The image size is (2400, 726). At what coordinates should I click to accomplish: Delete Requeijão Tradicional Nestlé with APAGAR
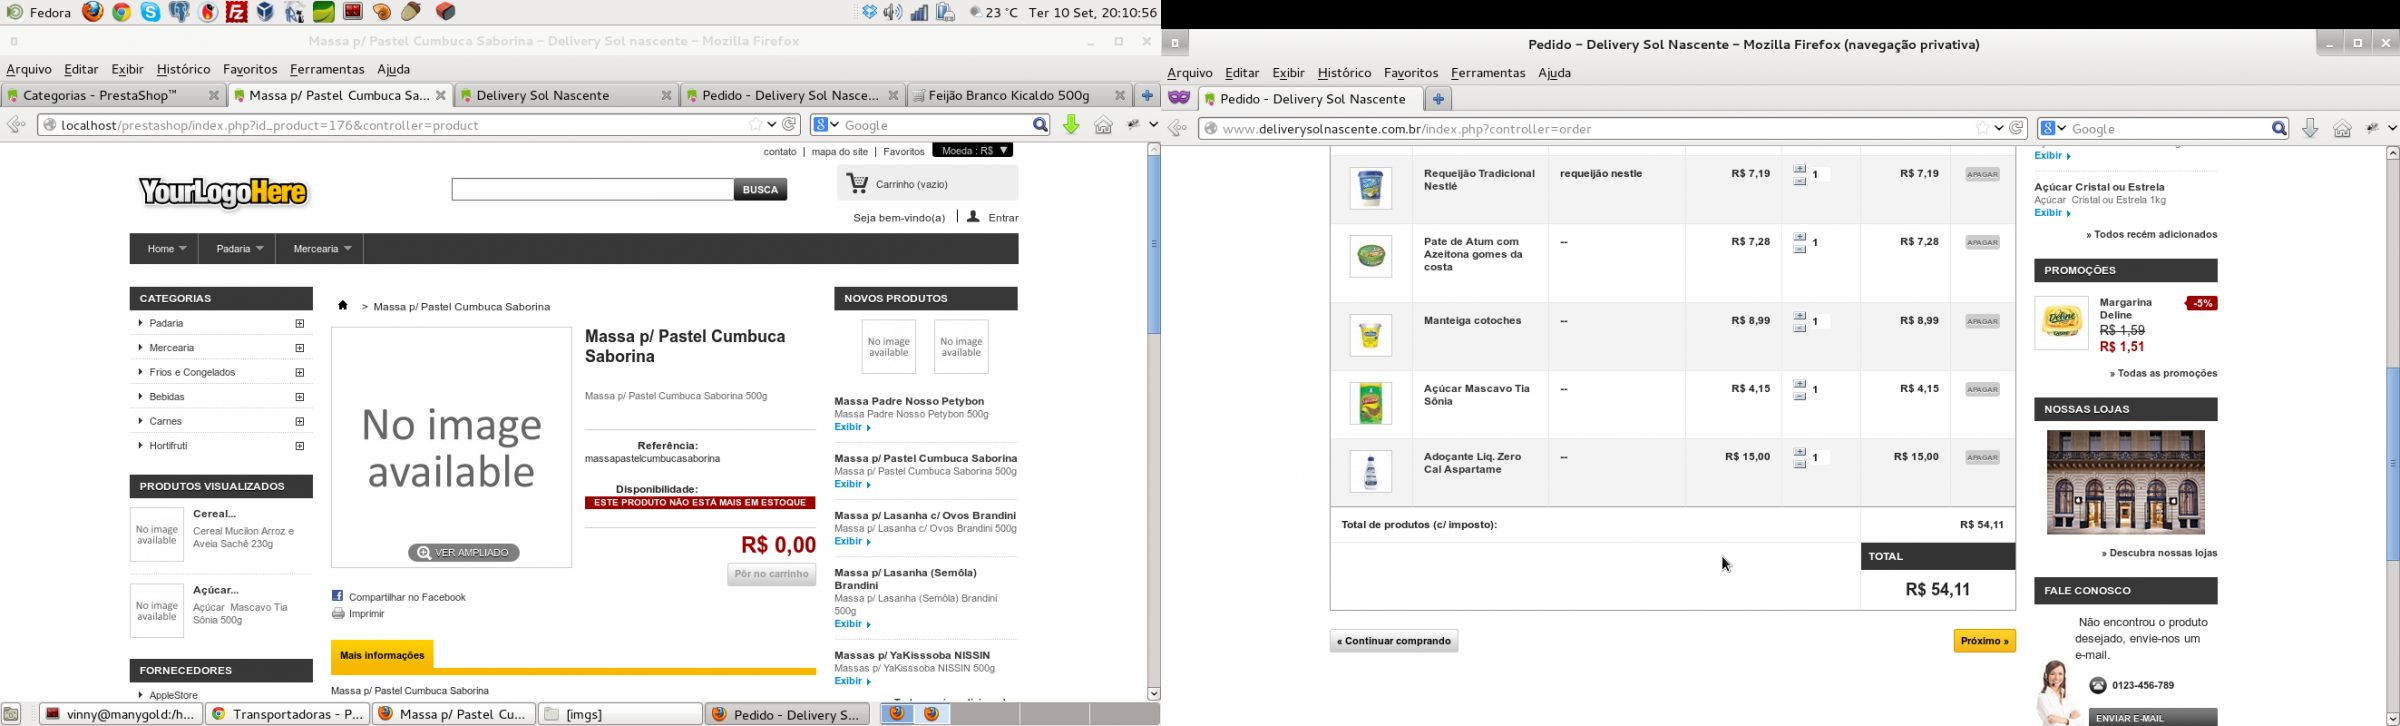[x=1982, y=174]
